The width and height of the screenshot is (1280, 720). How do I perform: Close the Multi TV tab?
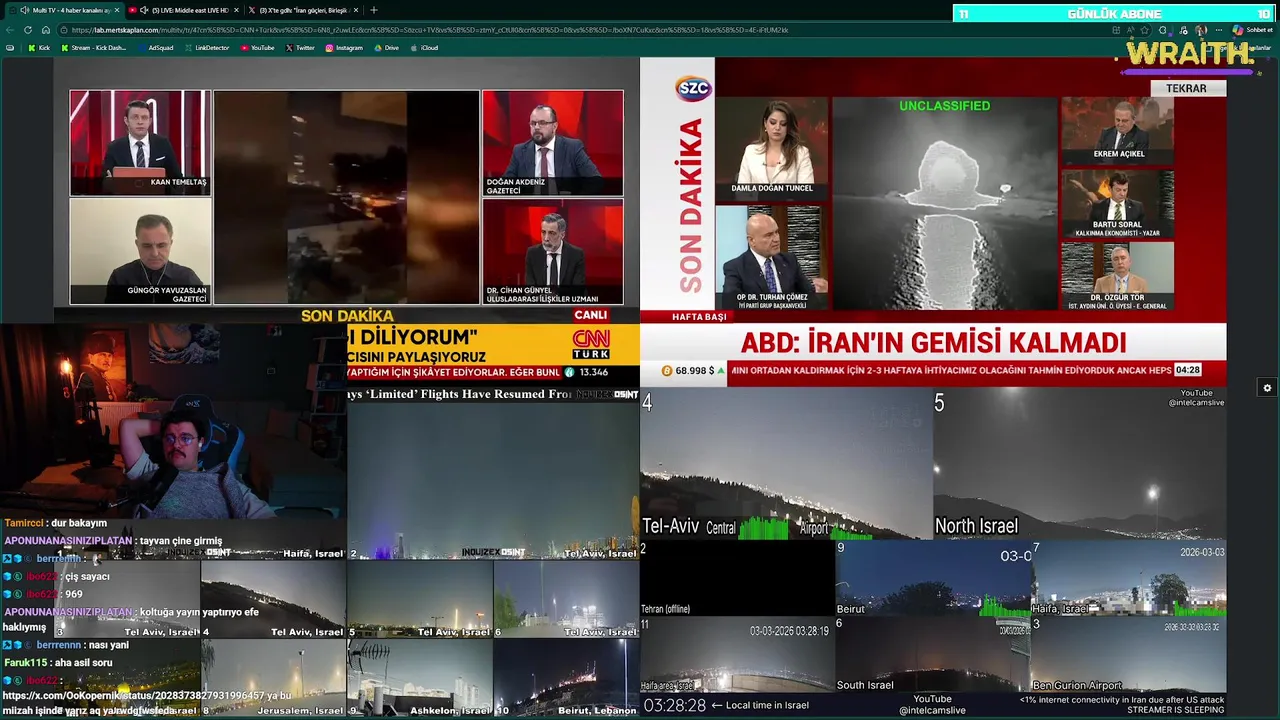tap(116, 10)
